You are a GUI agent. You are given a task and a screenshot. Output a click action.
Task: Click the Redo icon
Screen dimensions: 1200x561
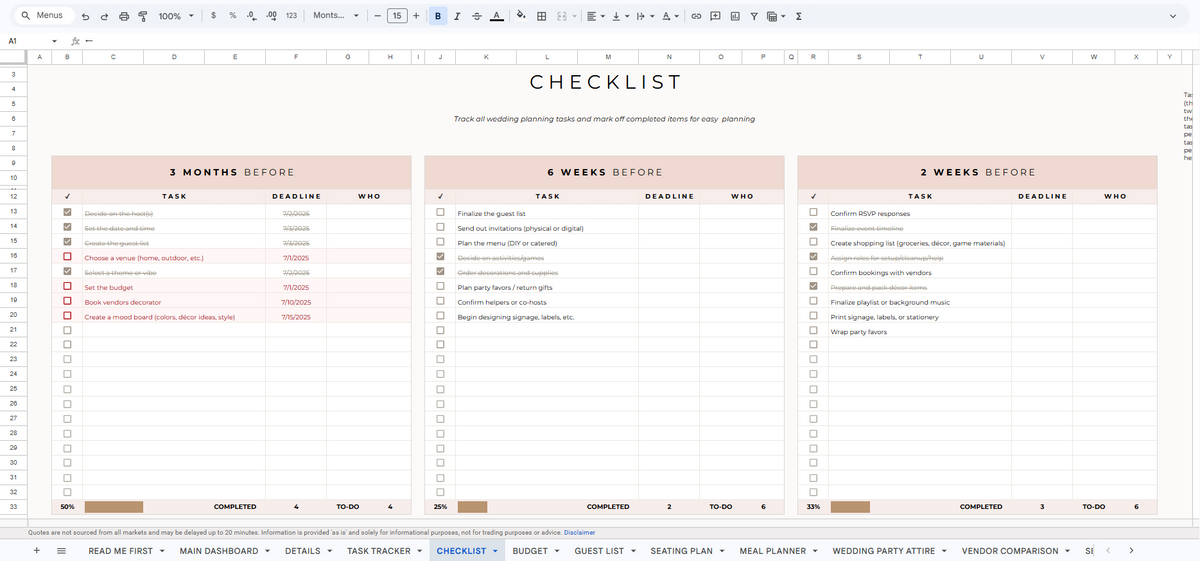click(104, 16)
